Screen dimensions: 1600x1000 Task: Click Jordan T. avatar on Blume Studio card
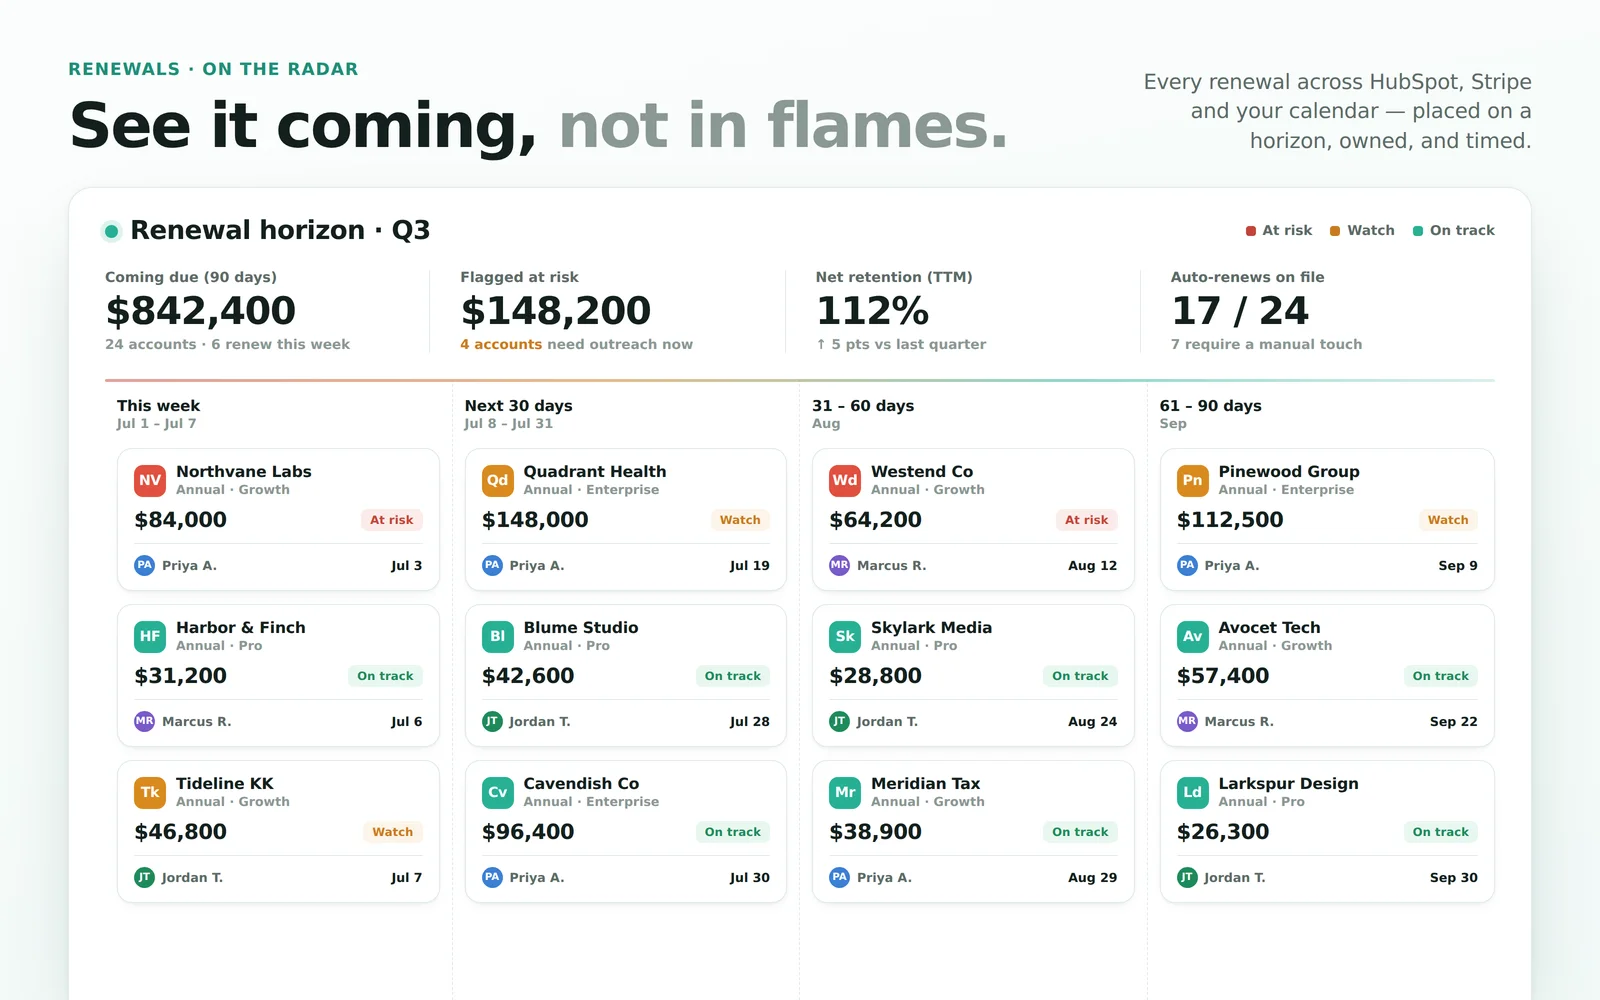[x=492, y=721]
